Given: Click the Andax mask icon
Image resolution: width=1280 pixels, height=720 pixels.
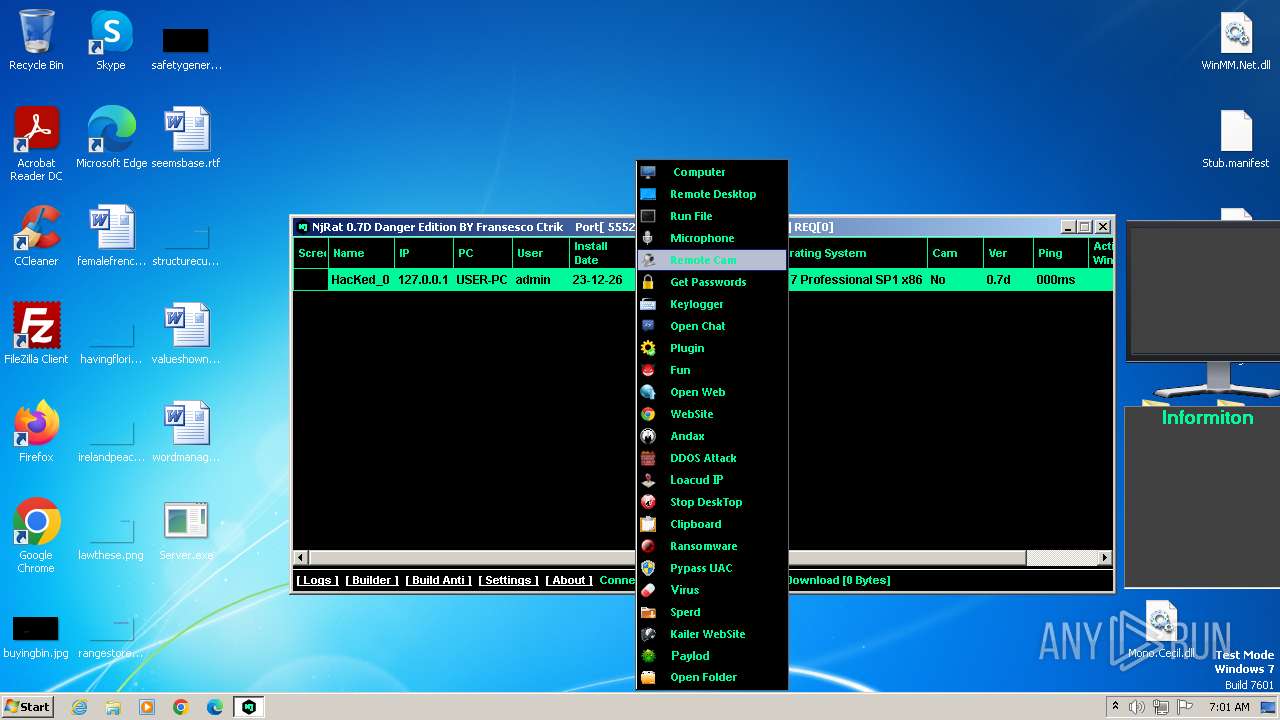Looking at the screenshot, I should click(648, 436).
